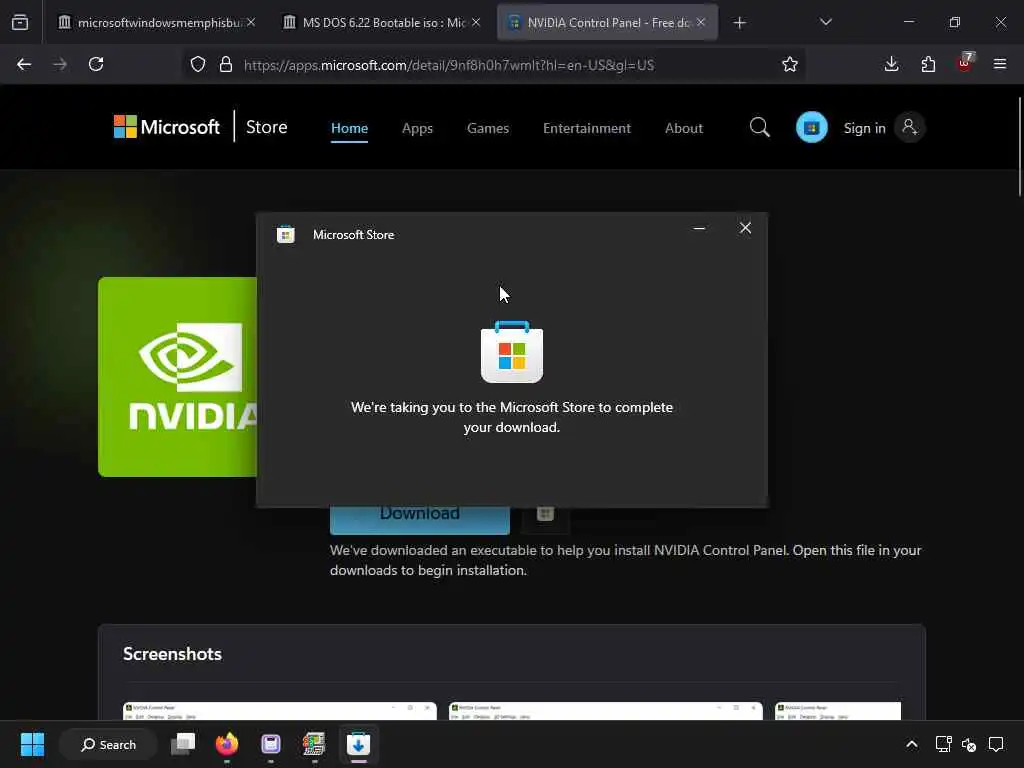Open first NVIDIA screenshot thumbnail

point(280,711)
